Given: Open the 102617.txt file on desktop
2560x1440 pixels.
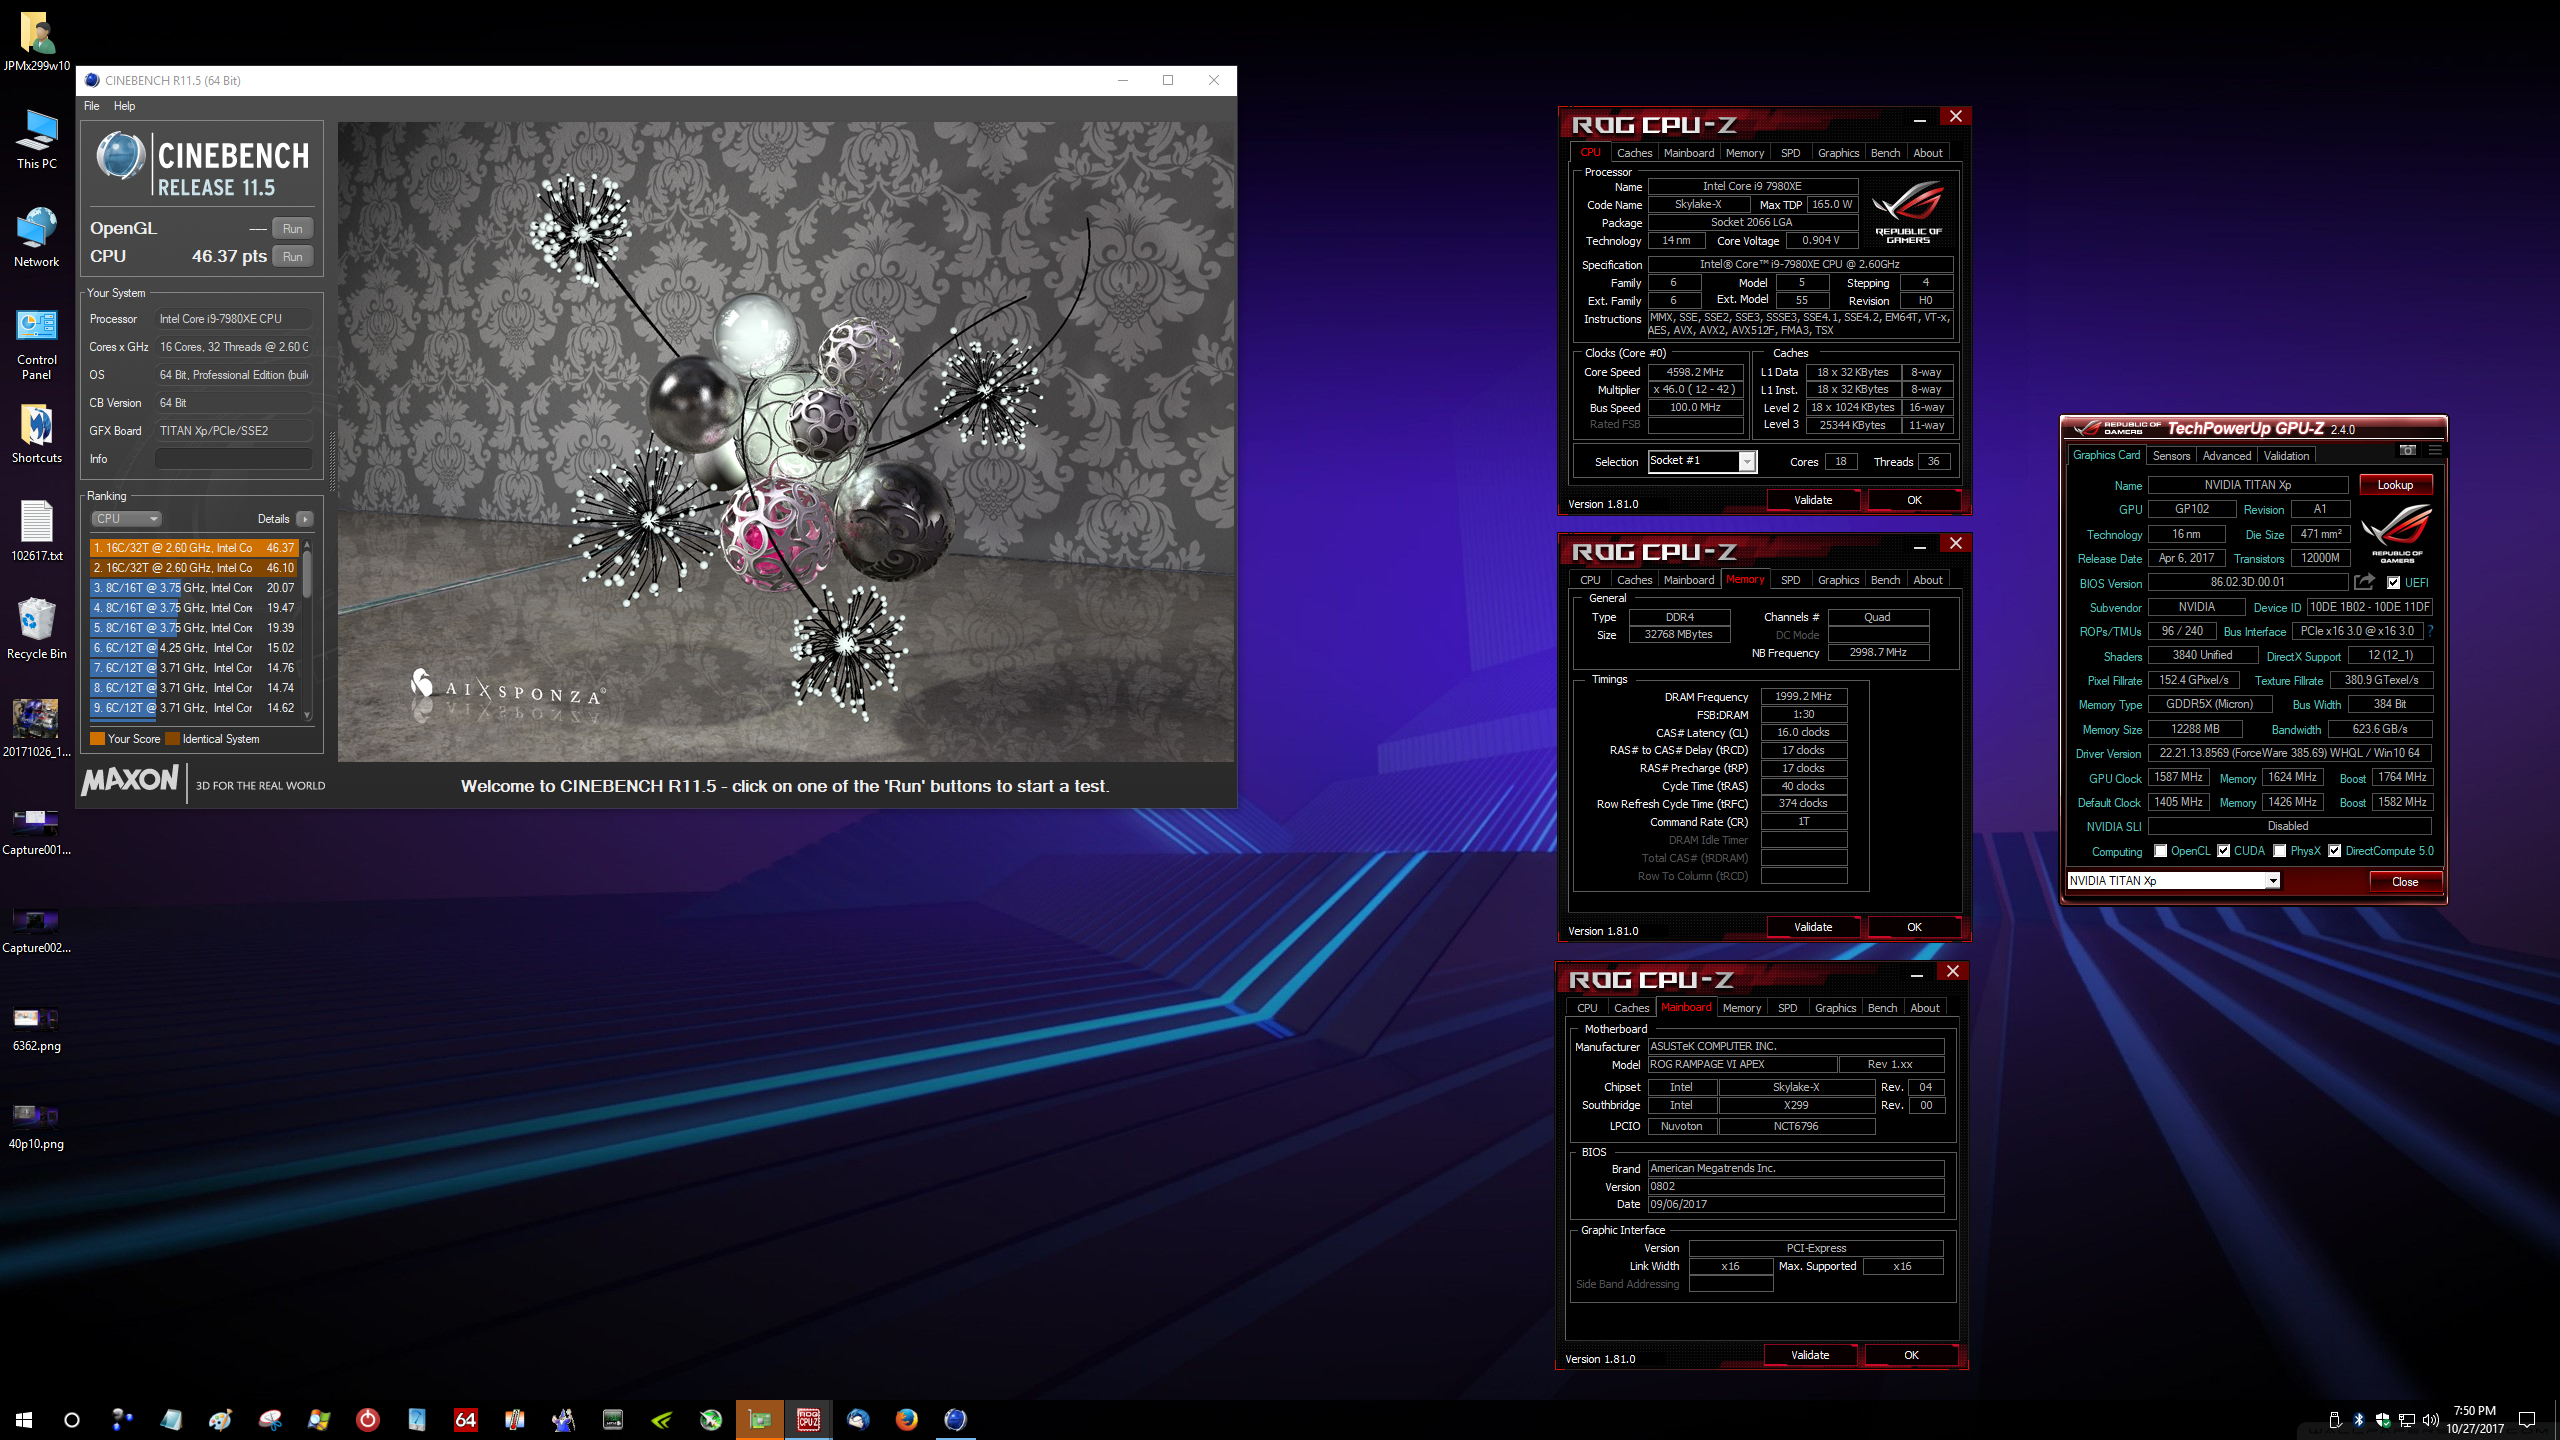Looking at the screenshot, I should pos(36,532).
